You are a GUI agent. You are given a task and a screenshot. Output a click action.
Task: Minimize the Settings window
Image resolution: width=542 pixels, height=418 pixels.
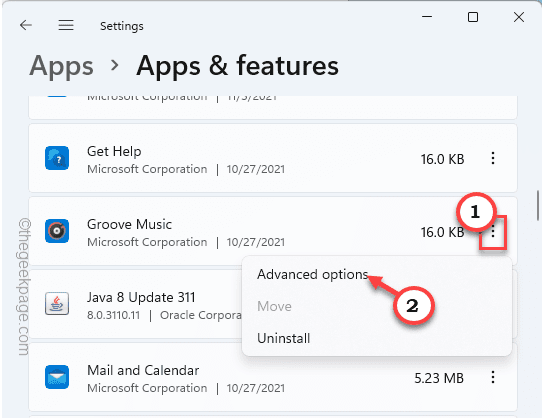tap(427, 17)
